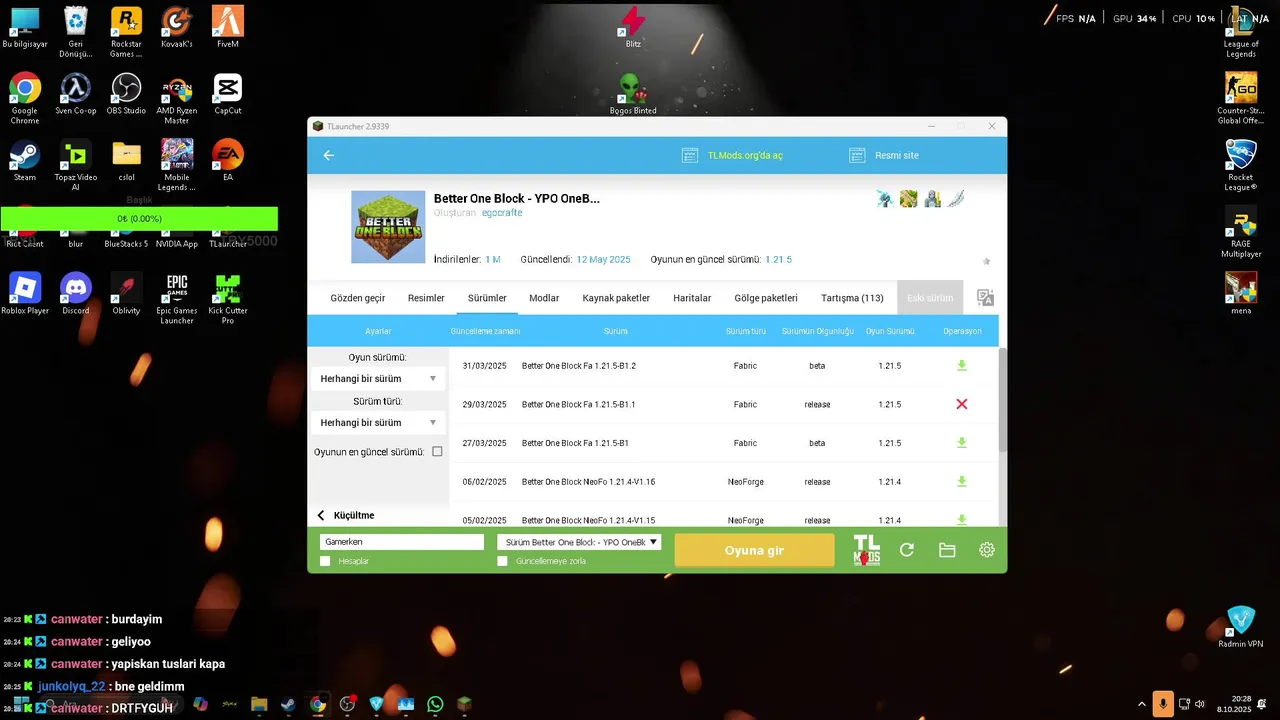Screen dimensions: 1280x720
Task: Open the Gölge paketleri tab
Action: point(766,298)
